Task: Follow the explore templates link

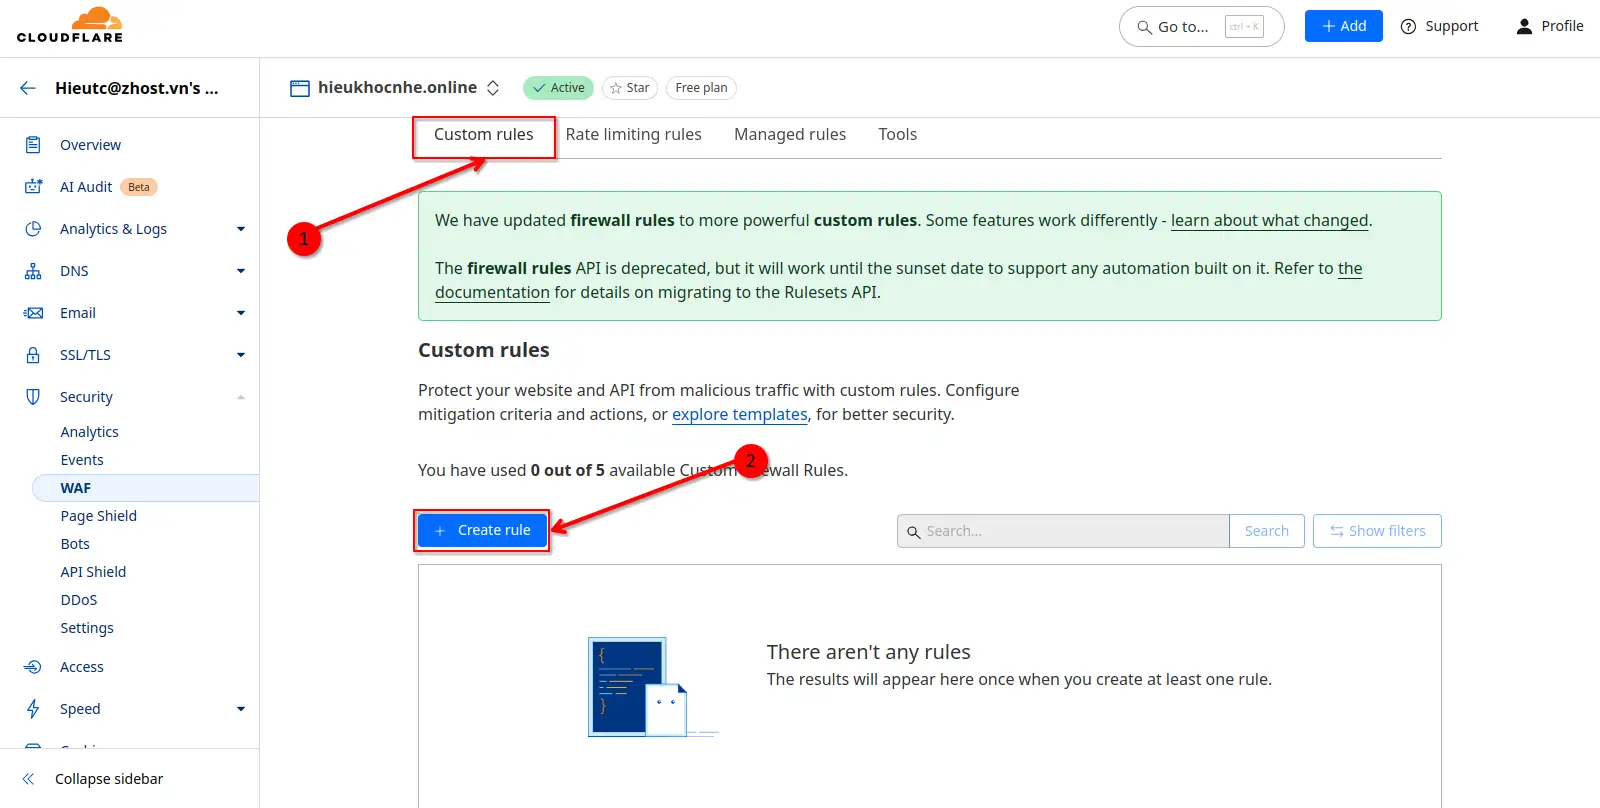Action: click(x=739, y=415)
